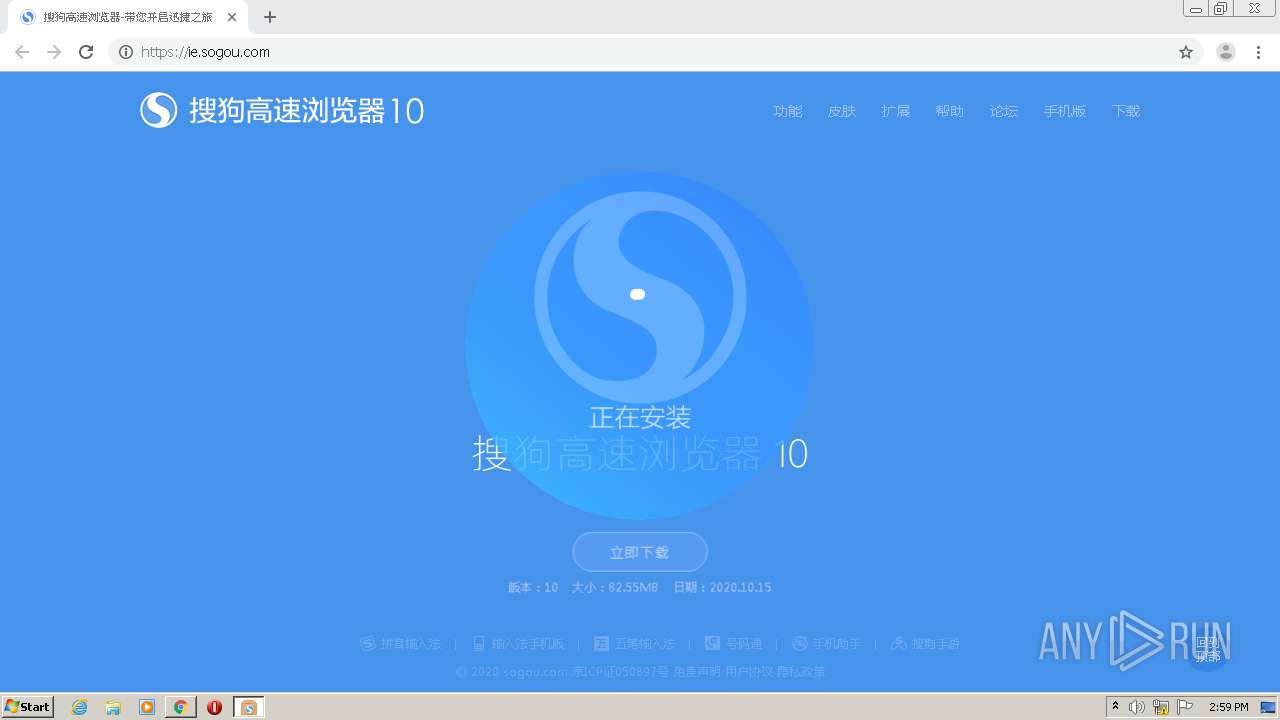1280x720 pixels.
Task: Open the 输入法手机版 footer link
Action: (x=518, y=644)
